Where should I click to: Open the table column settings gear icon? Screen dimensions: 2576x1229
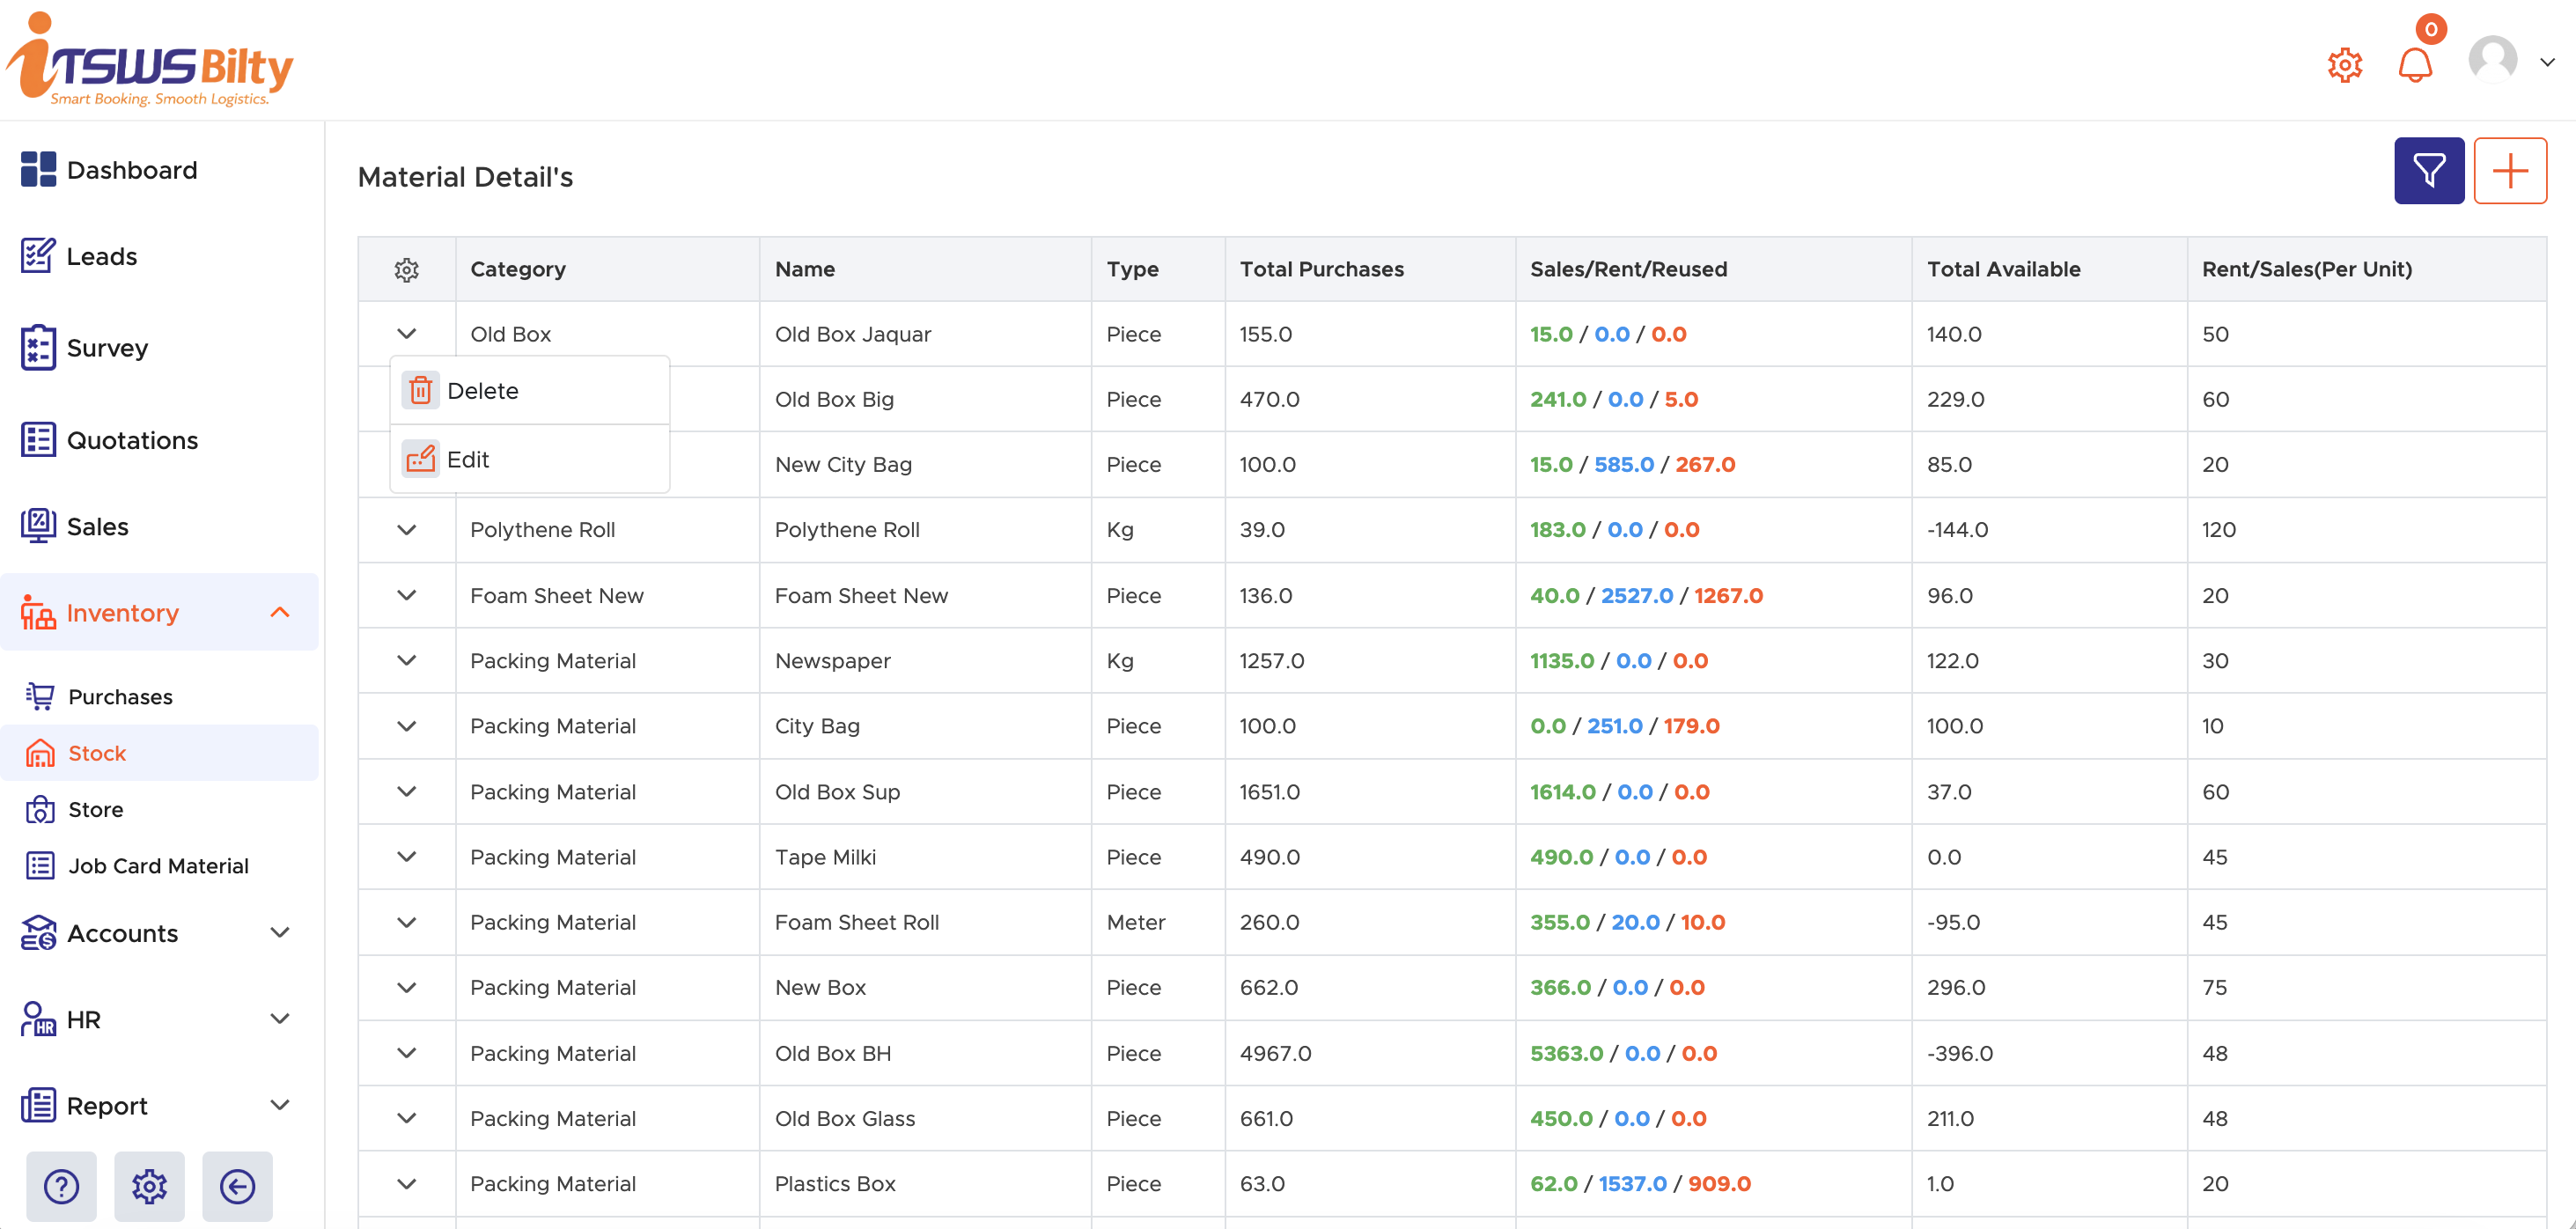pyautogui.click(x=406, y=269)
